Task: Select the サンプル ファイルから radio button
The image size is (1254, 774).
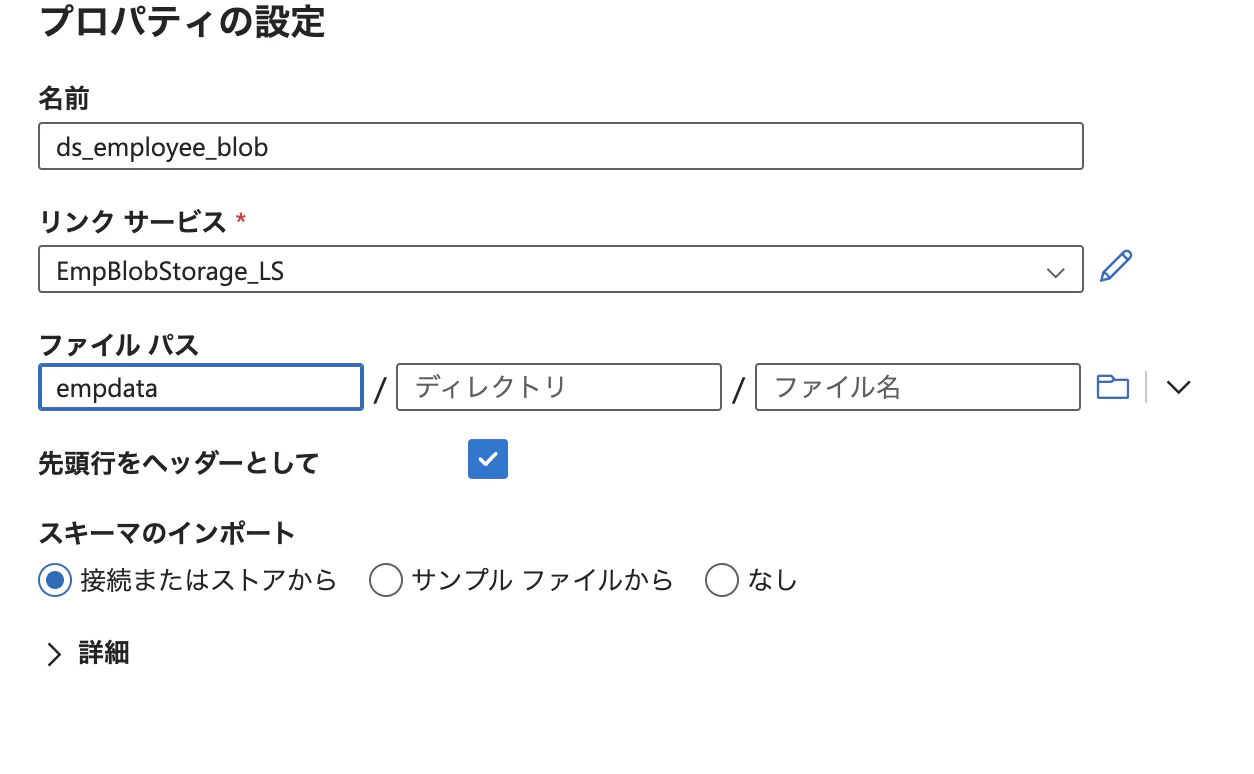Action: click(385, 580)
